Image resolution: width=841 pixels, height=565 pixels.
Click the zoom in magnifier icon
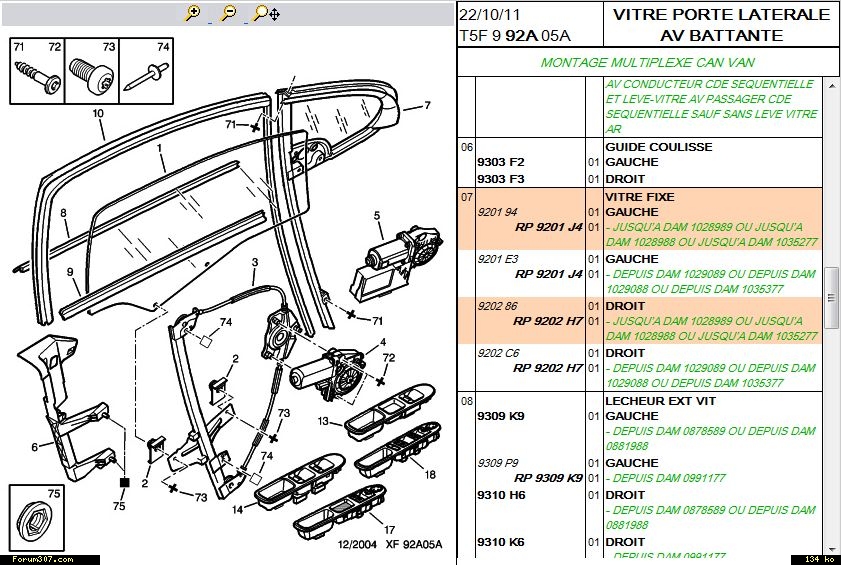(194, 13)
